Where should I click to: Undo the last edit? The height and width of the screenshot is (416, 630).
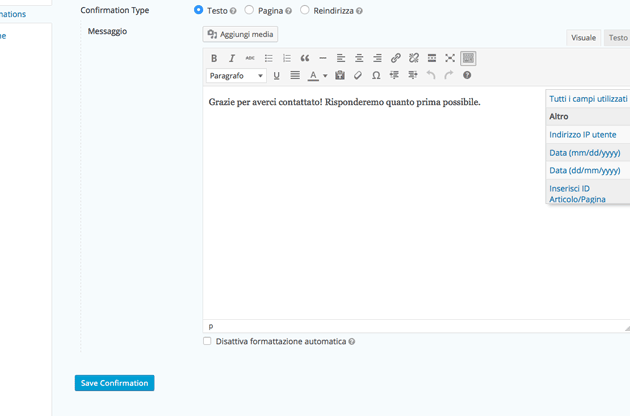tap(431, 76)
